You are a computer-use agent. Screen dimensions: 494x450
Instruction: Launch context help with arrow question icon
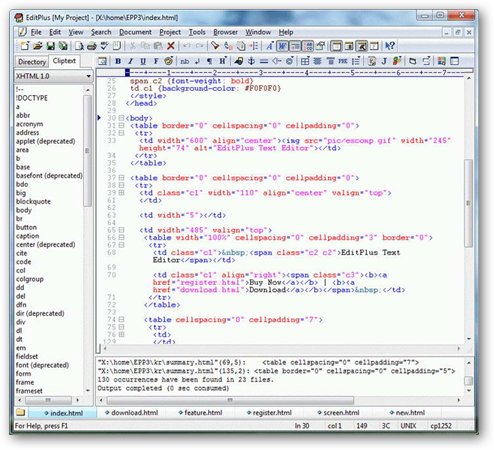click(x=390, y=46)
